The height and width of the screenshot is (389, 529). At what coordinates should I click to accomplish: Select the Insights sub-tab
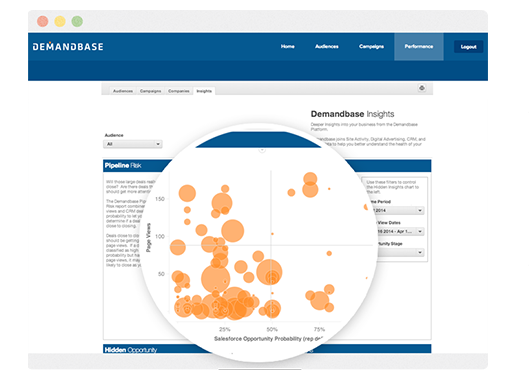pos(204,91)
